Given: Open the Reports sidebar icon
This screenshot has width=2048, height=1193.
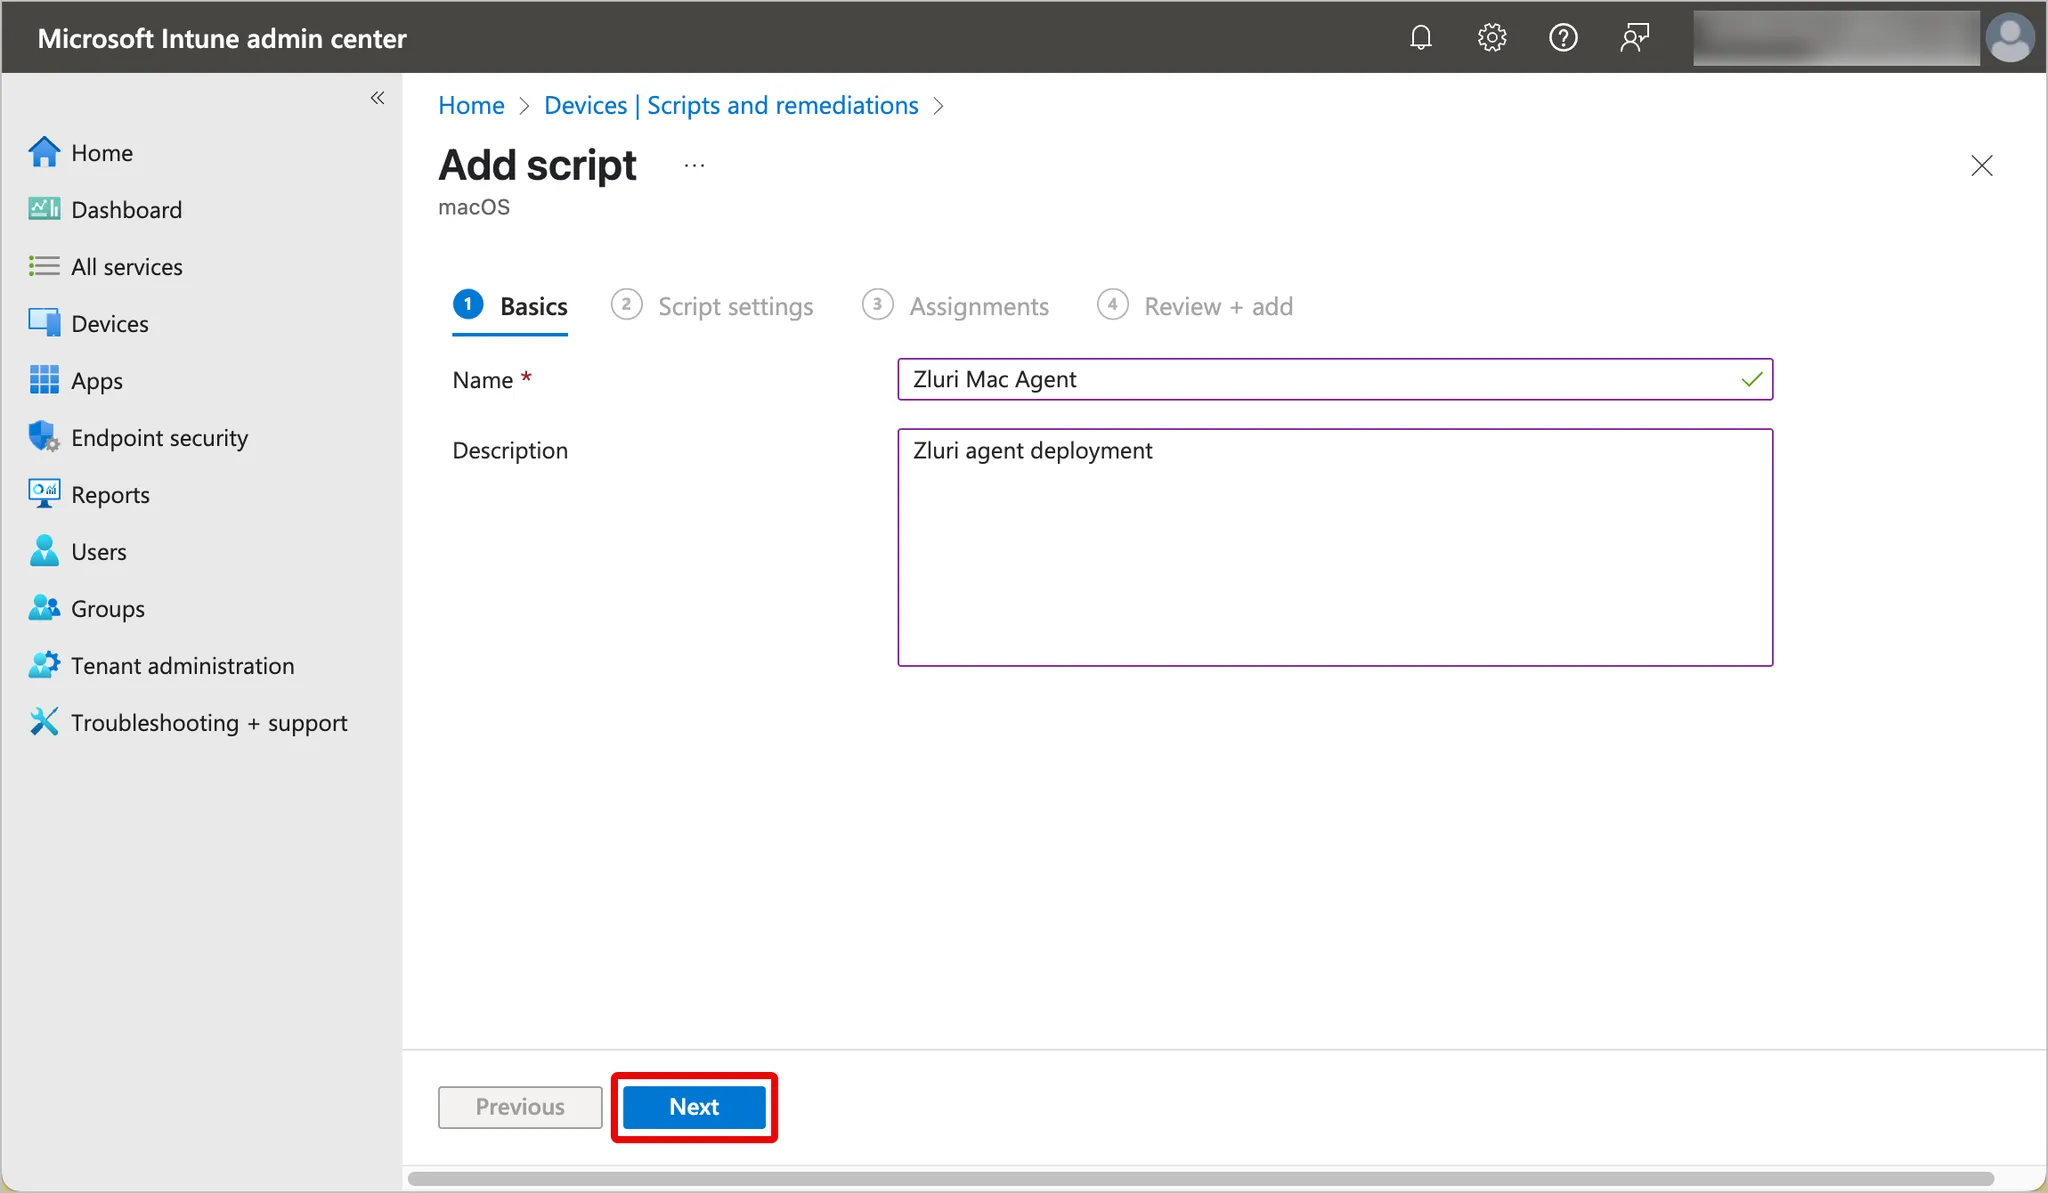Looking at the screenshot, I should 43,494.
